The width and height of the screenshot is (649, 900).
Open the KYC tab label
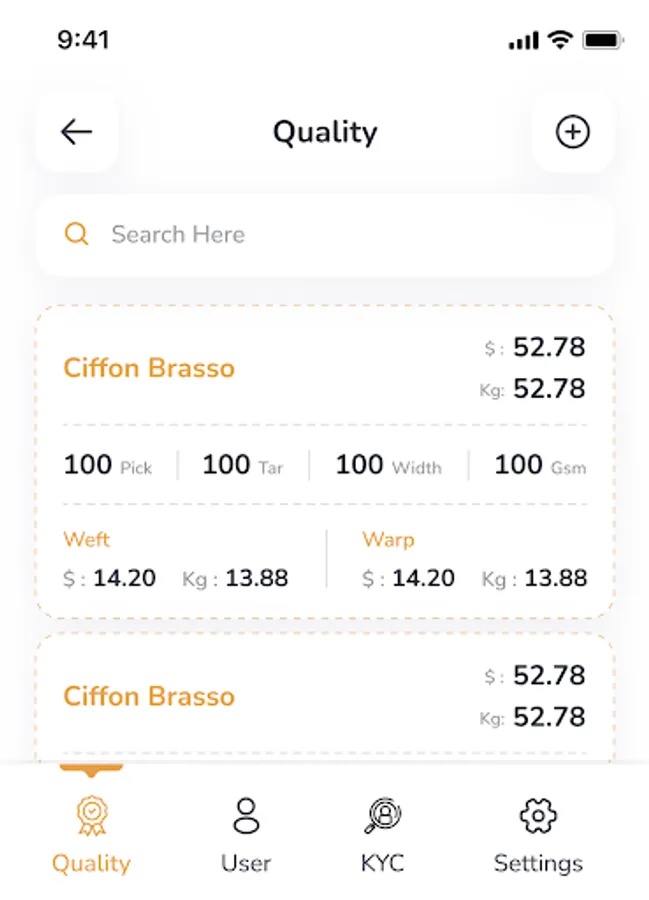(x=382, y=863)
